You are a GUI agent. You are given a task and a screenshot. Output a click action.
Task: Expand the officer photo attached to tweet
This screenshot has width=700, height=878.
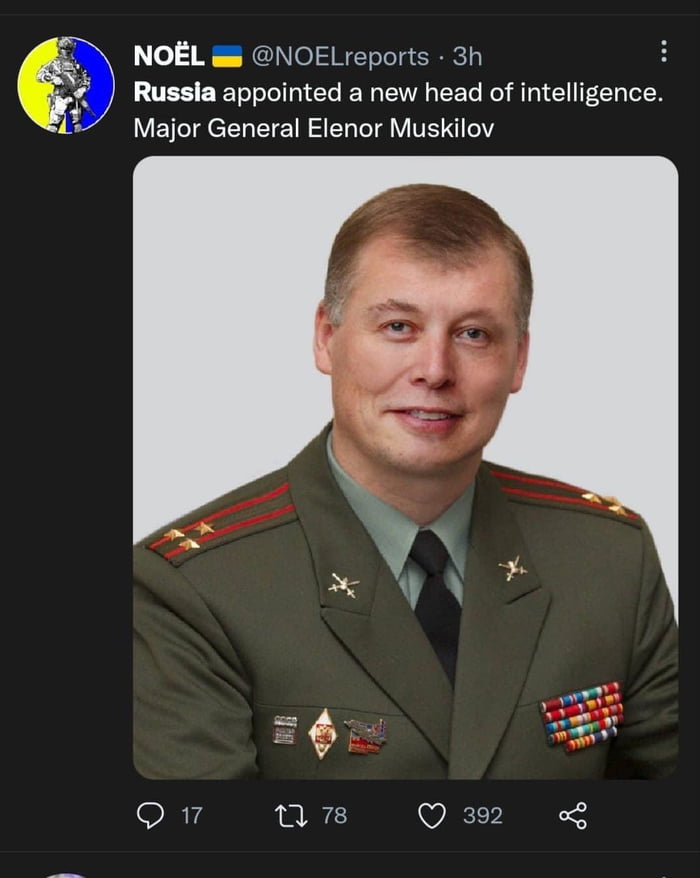pyautogui.click(x=405, y=468)
